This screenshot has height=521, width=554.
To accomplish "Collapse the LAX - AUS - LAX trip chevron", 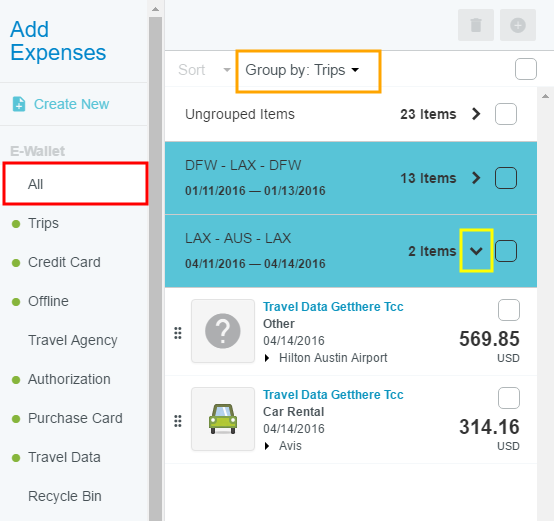I will point(476,251).
